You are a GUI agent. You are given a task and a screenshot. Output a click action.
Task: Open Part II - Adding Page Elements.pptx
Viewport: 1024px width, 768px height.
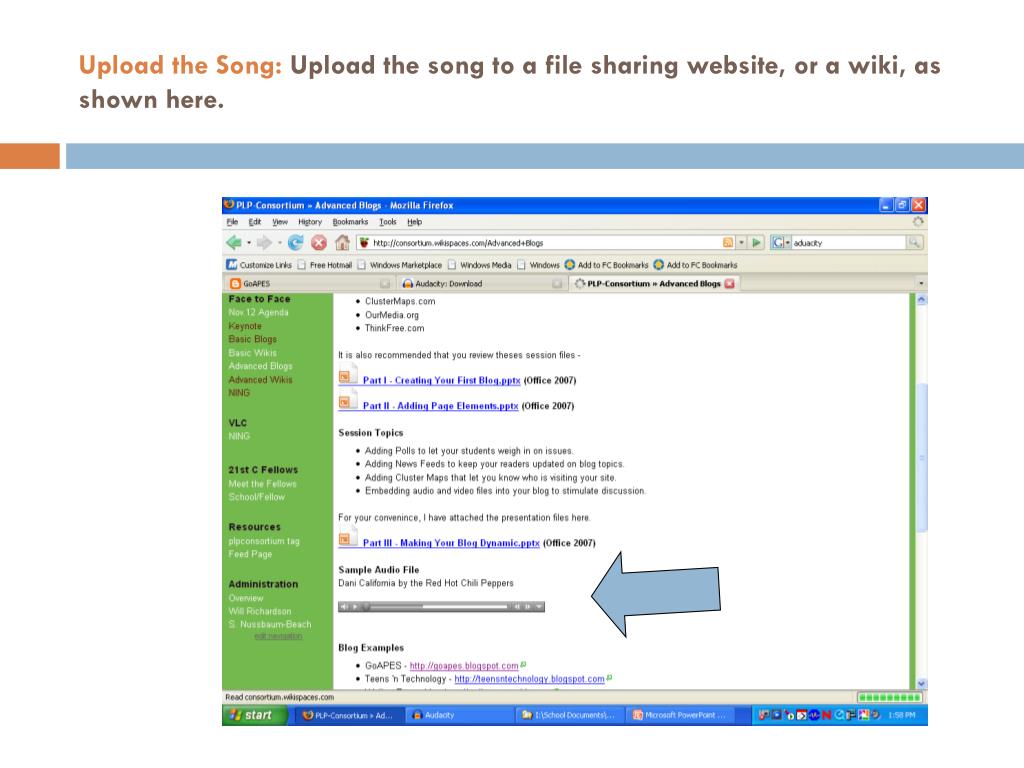pyautogui.click(x=441, y=406)
